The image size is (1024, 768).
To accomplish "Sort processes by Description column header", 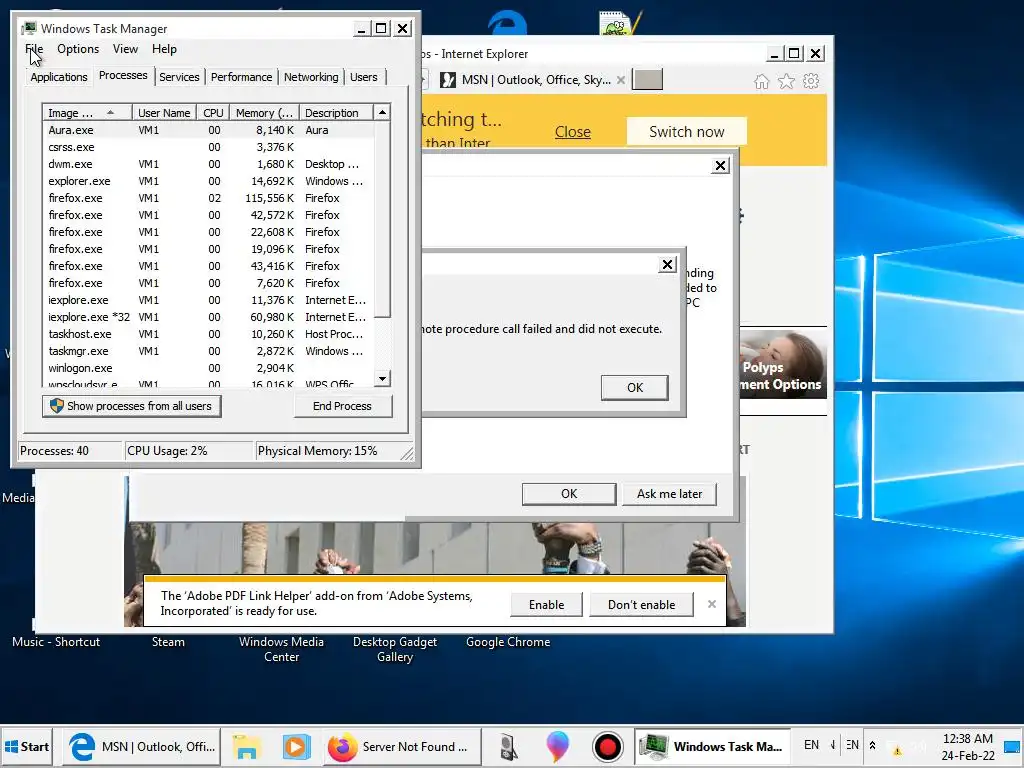I will [x=336, y=113].
